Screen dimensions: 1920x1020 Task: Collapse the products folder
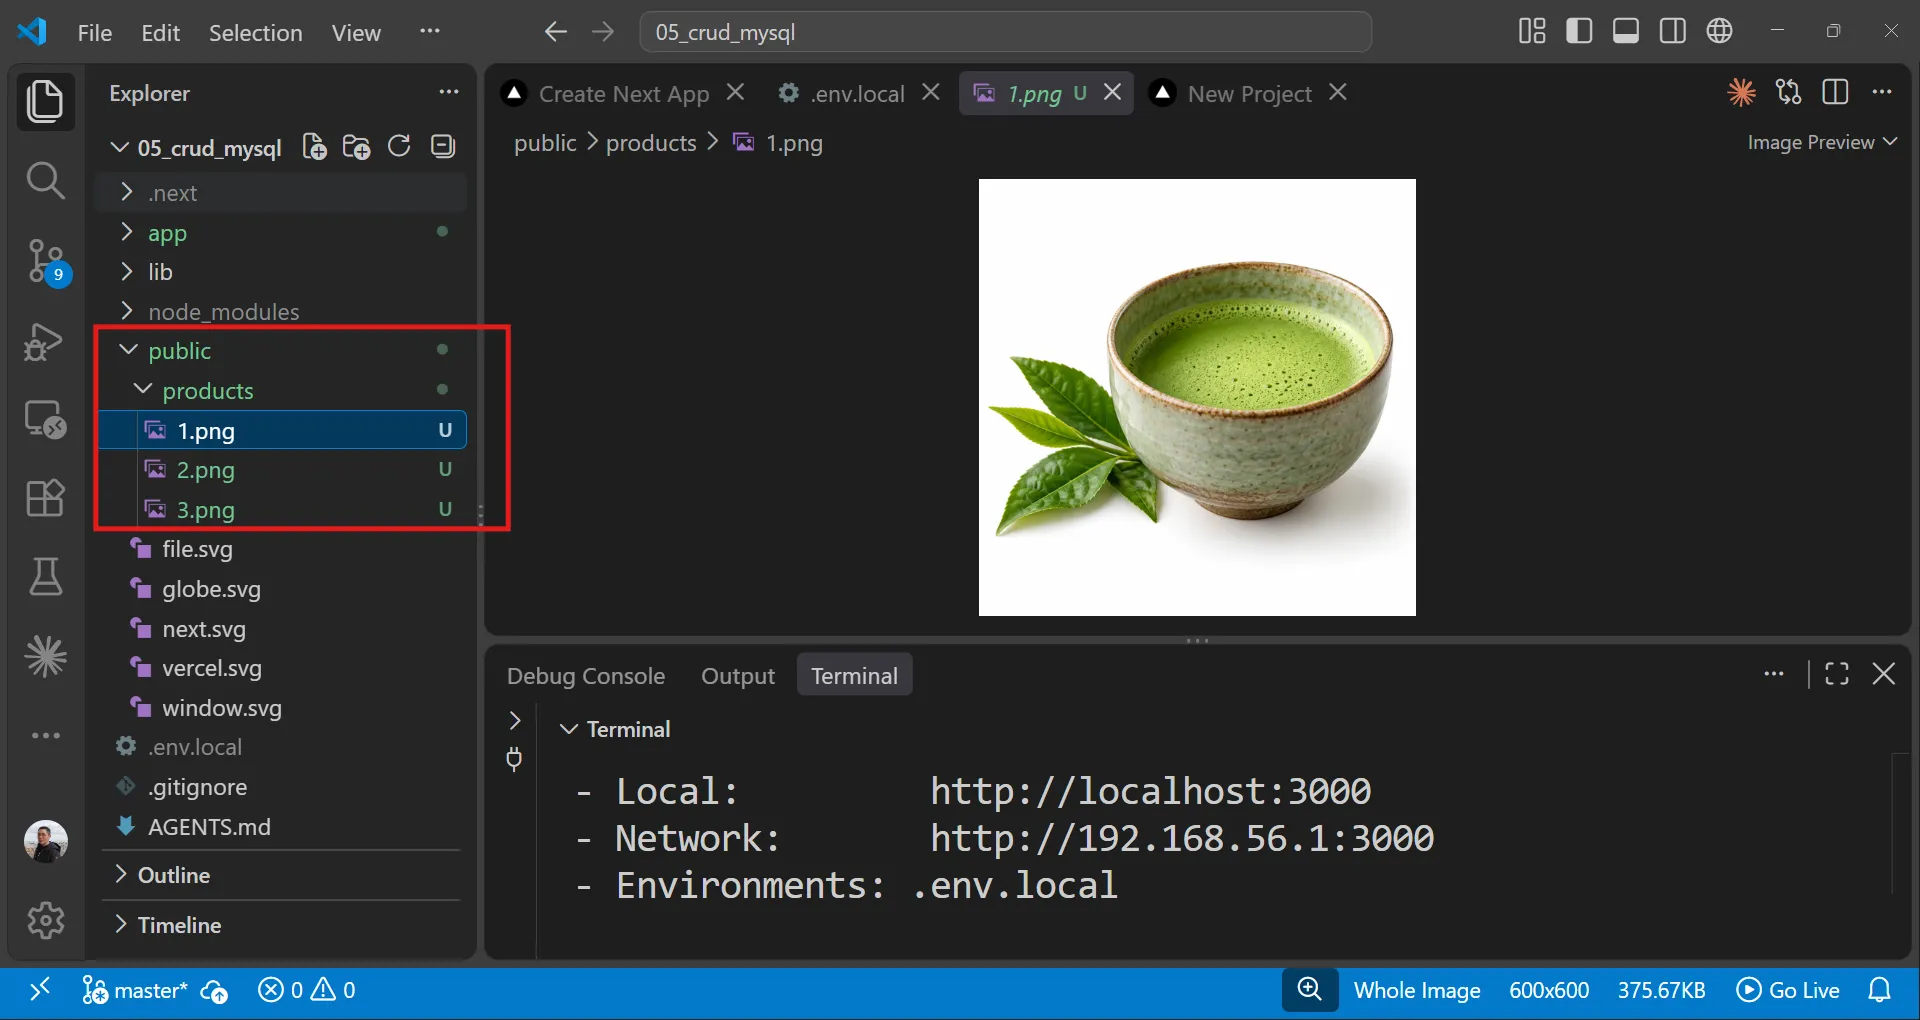pyautogui.click(x=282, y=391)
